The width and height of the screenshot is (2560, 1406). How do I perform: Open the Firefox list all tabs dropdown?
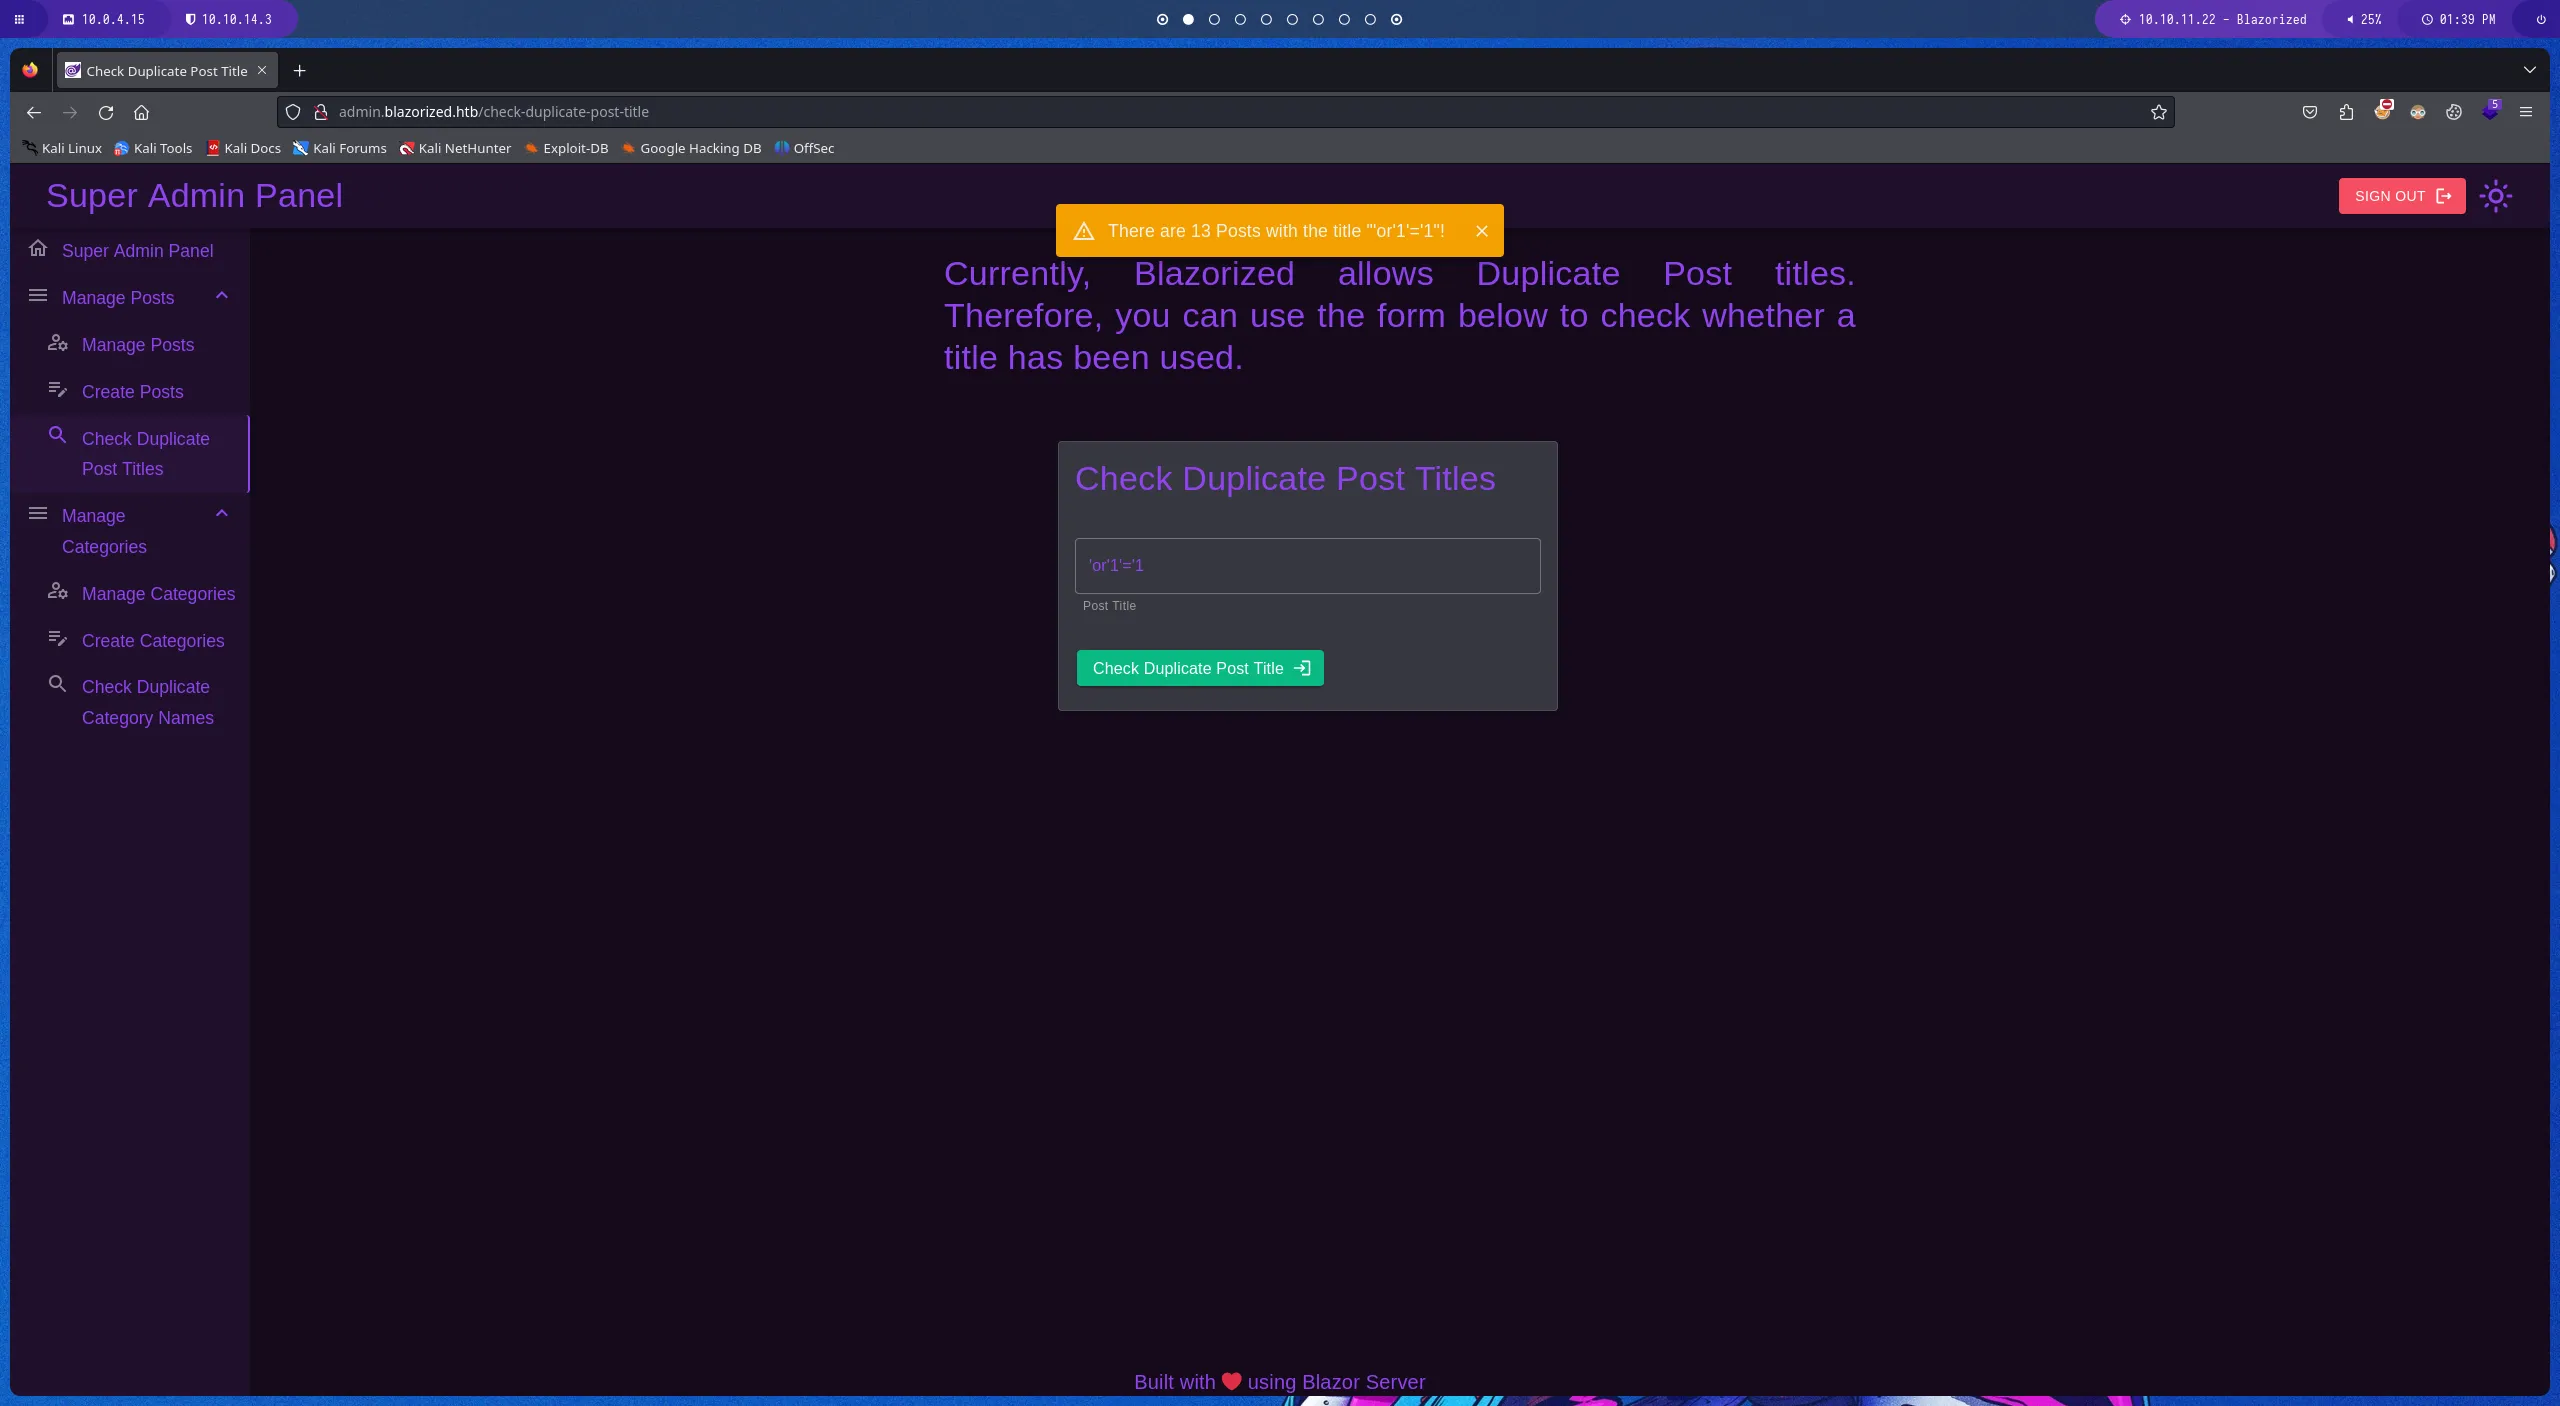tap(2529, 70)
